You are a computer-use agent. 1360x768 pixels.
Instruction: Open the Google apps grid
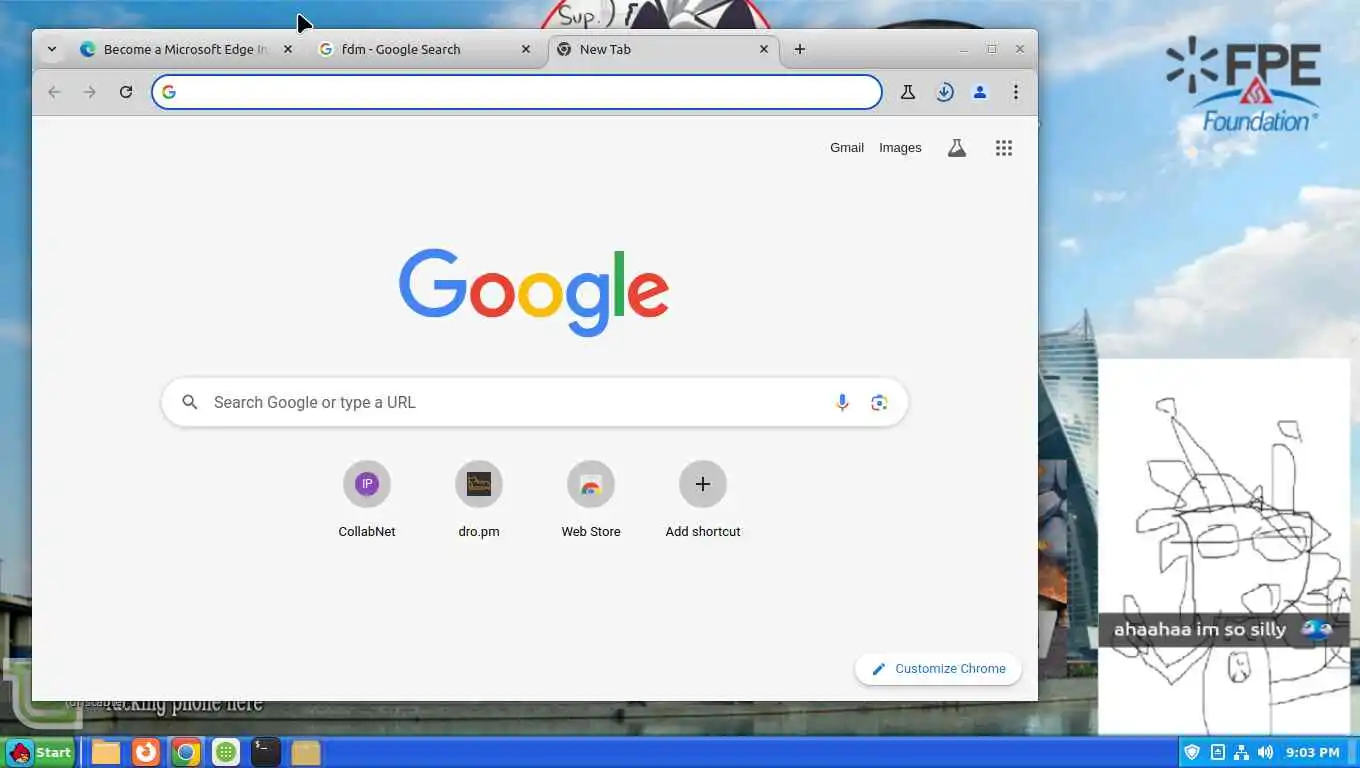1004,148
